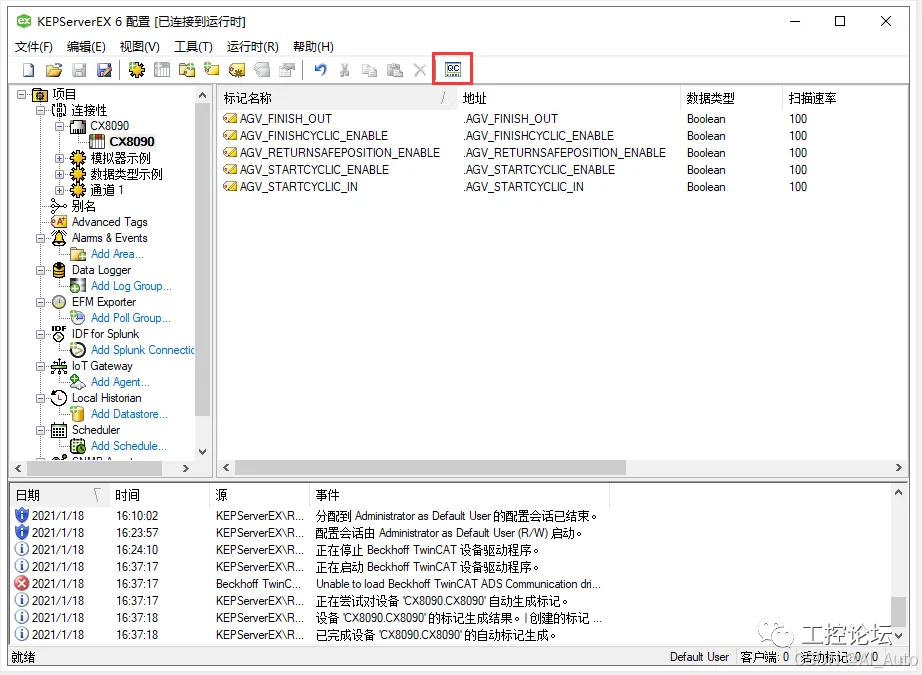
Task: Open properties toolbar icon
Action: [x=287, y=70]
